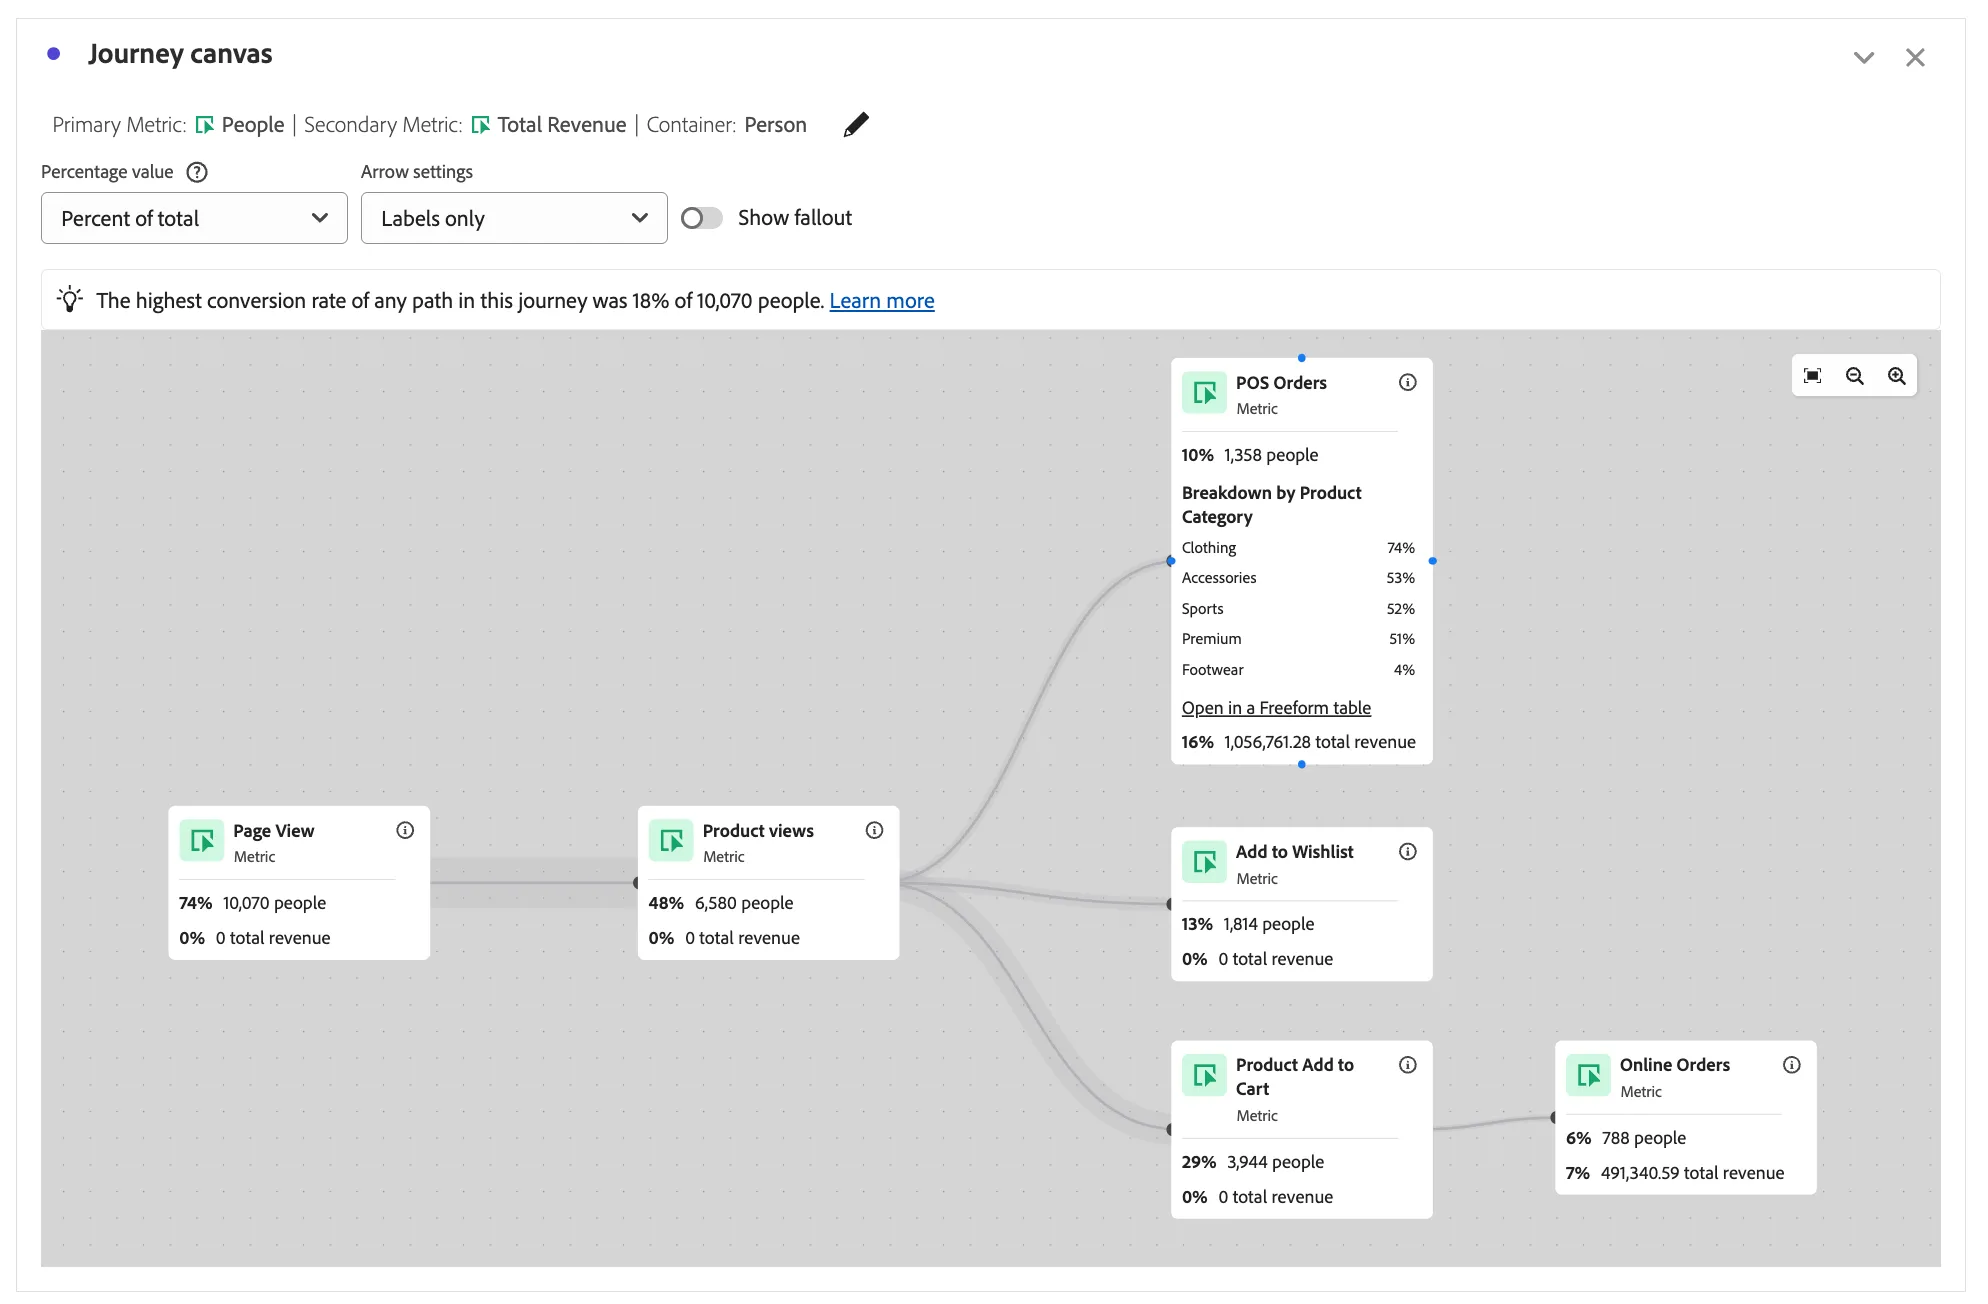Click '491,340.59 total revenue' in Online Orders
1988x1304 pixels.
(1692, 1173)
